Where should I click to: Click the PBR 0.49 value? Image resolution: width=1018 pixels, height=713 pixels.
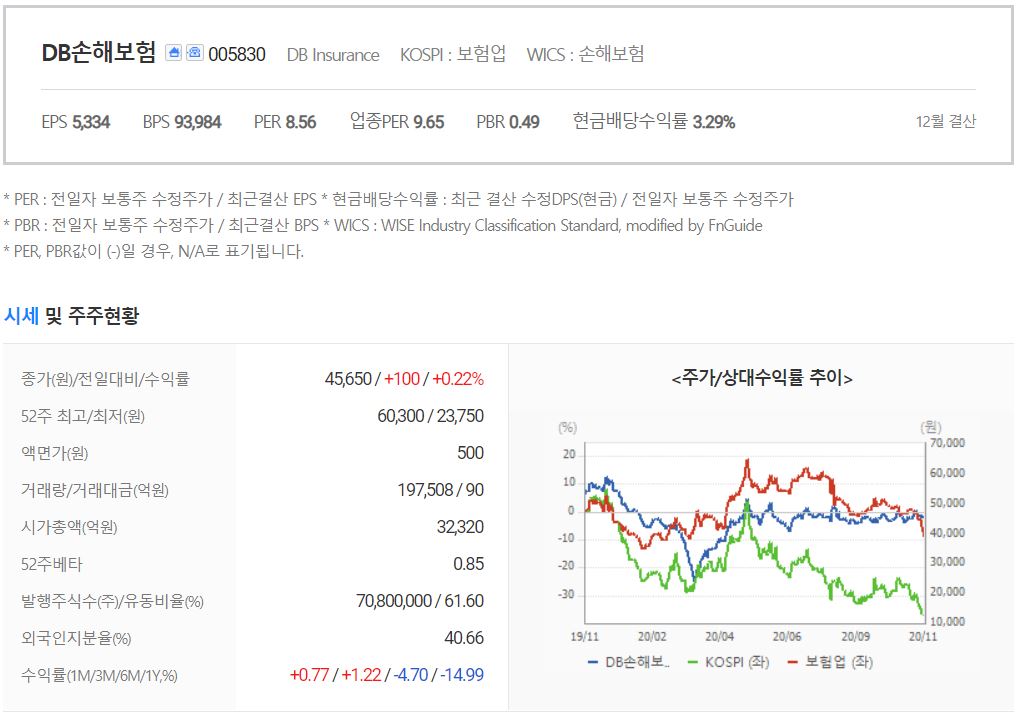coord(508,122)
